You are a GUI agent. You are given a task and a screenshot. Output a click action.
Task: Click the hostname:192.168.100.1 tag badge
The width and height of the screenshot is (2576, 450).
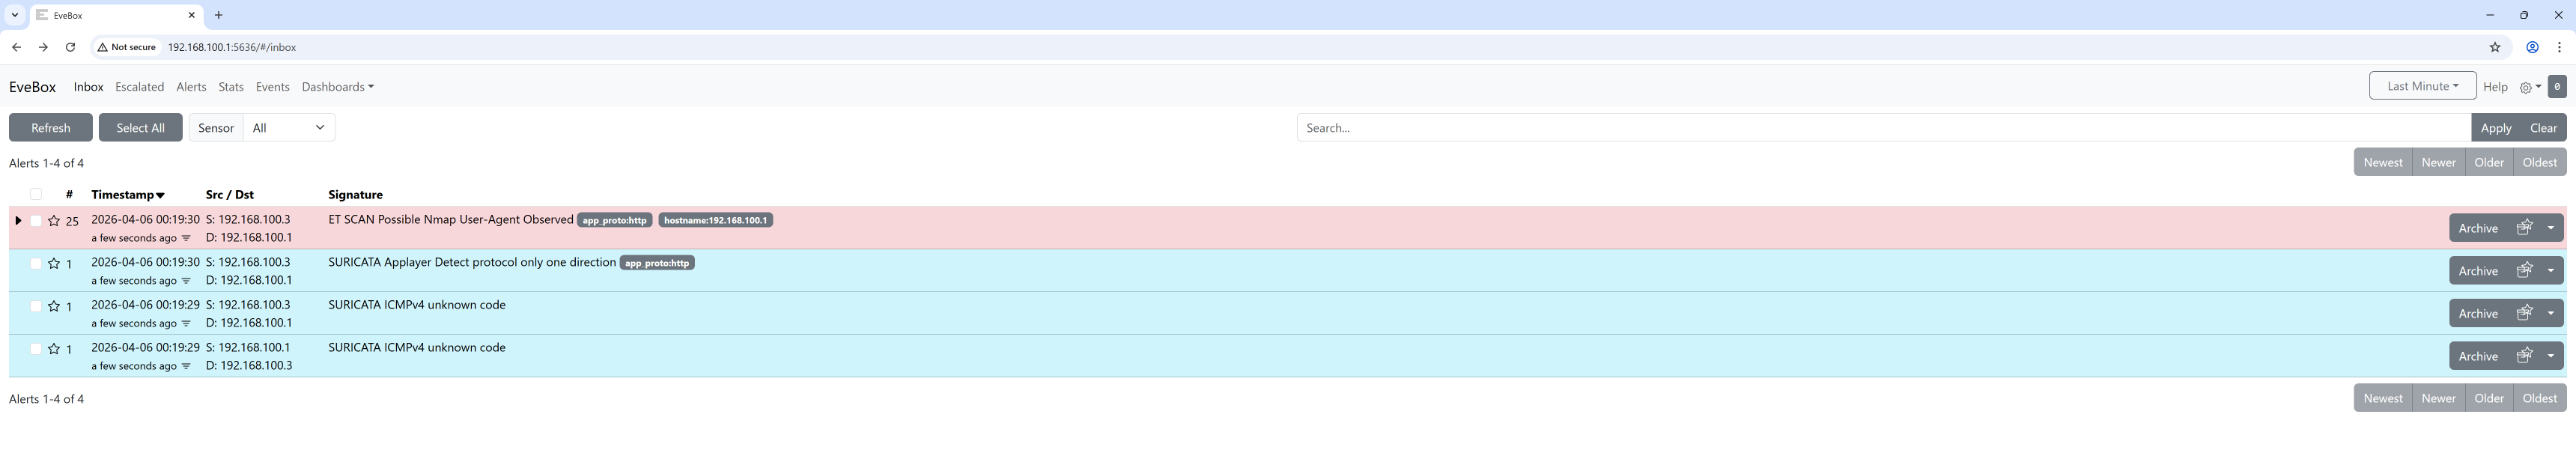[715, 220]
